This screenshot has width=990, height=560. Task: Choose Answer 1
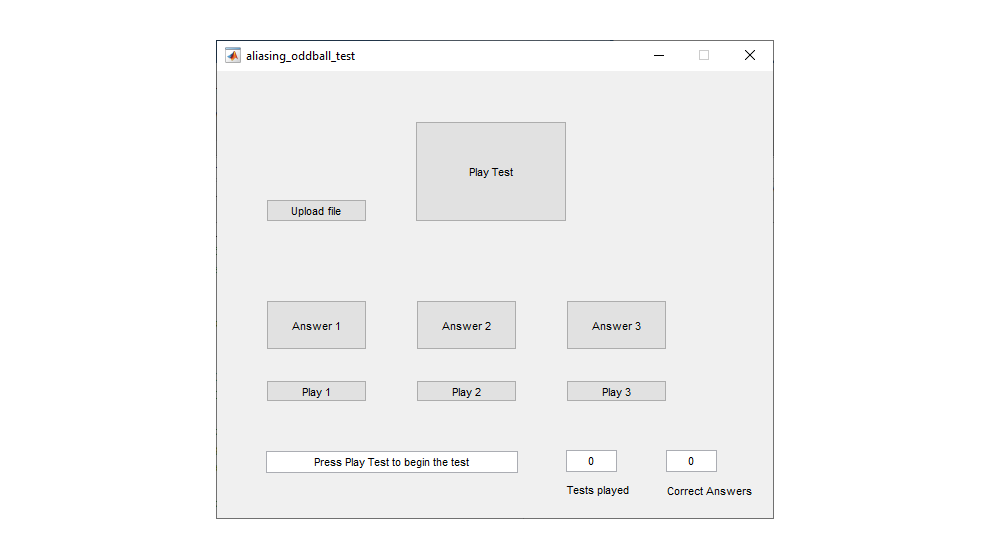coord(316,325)
